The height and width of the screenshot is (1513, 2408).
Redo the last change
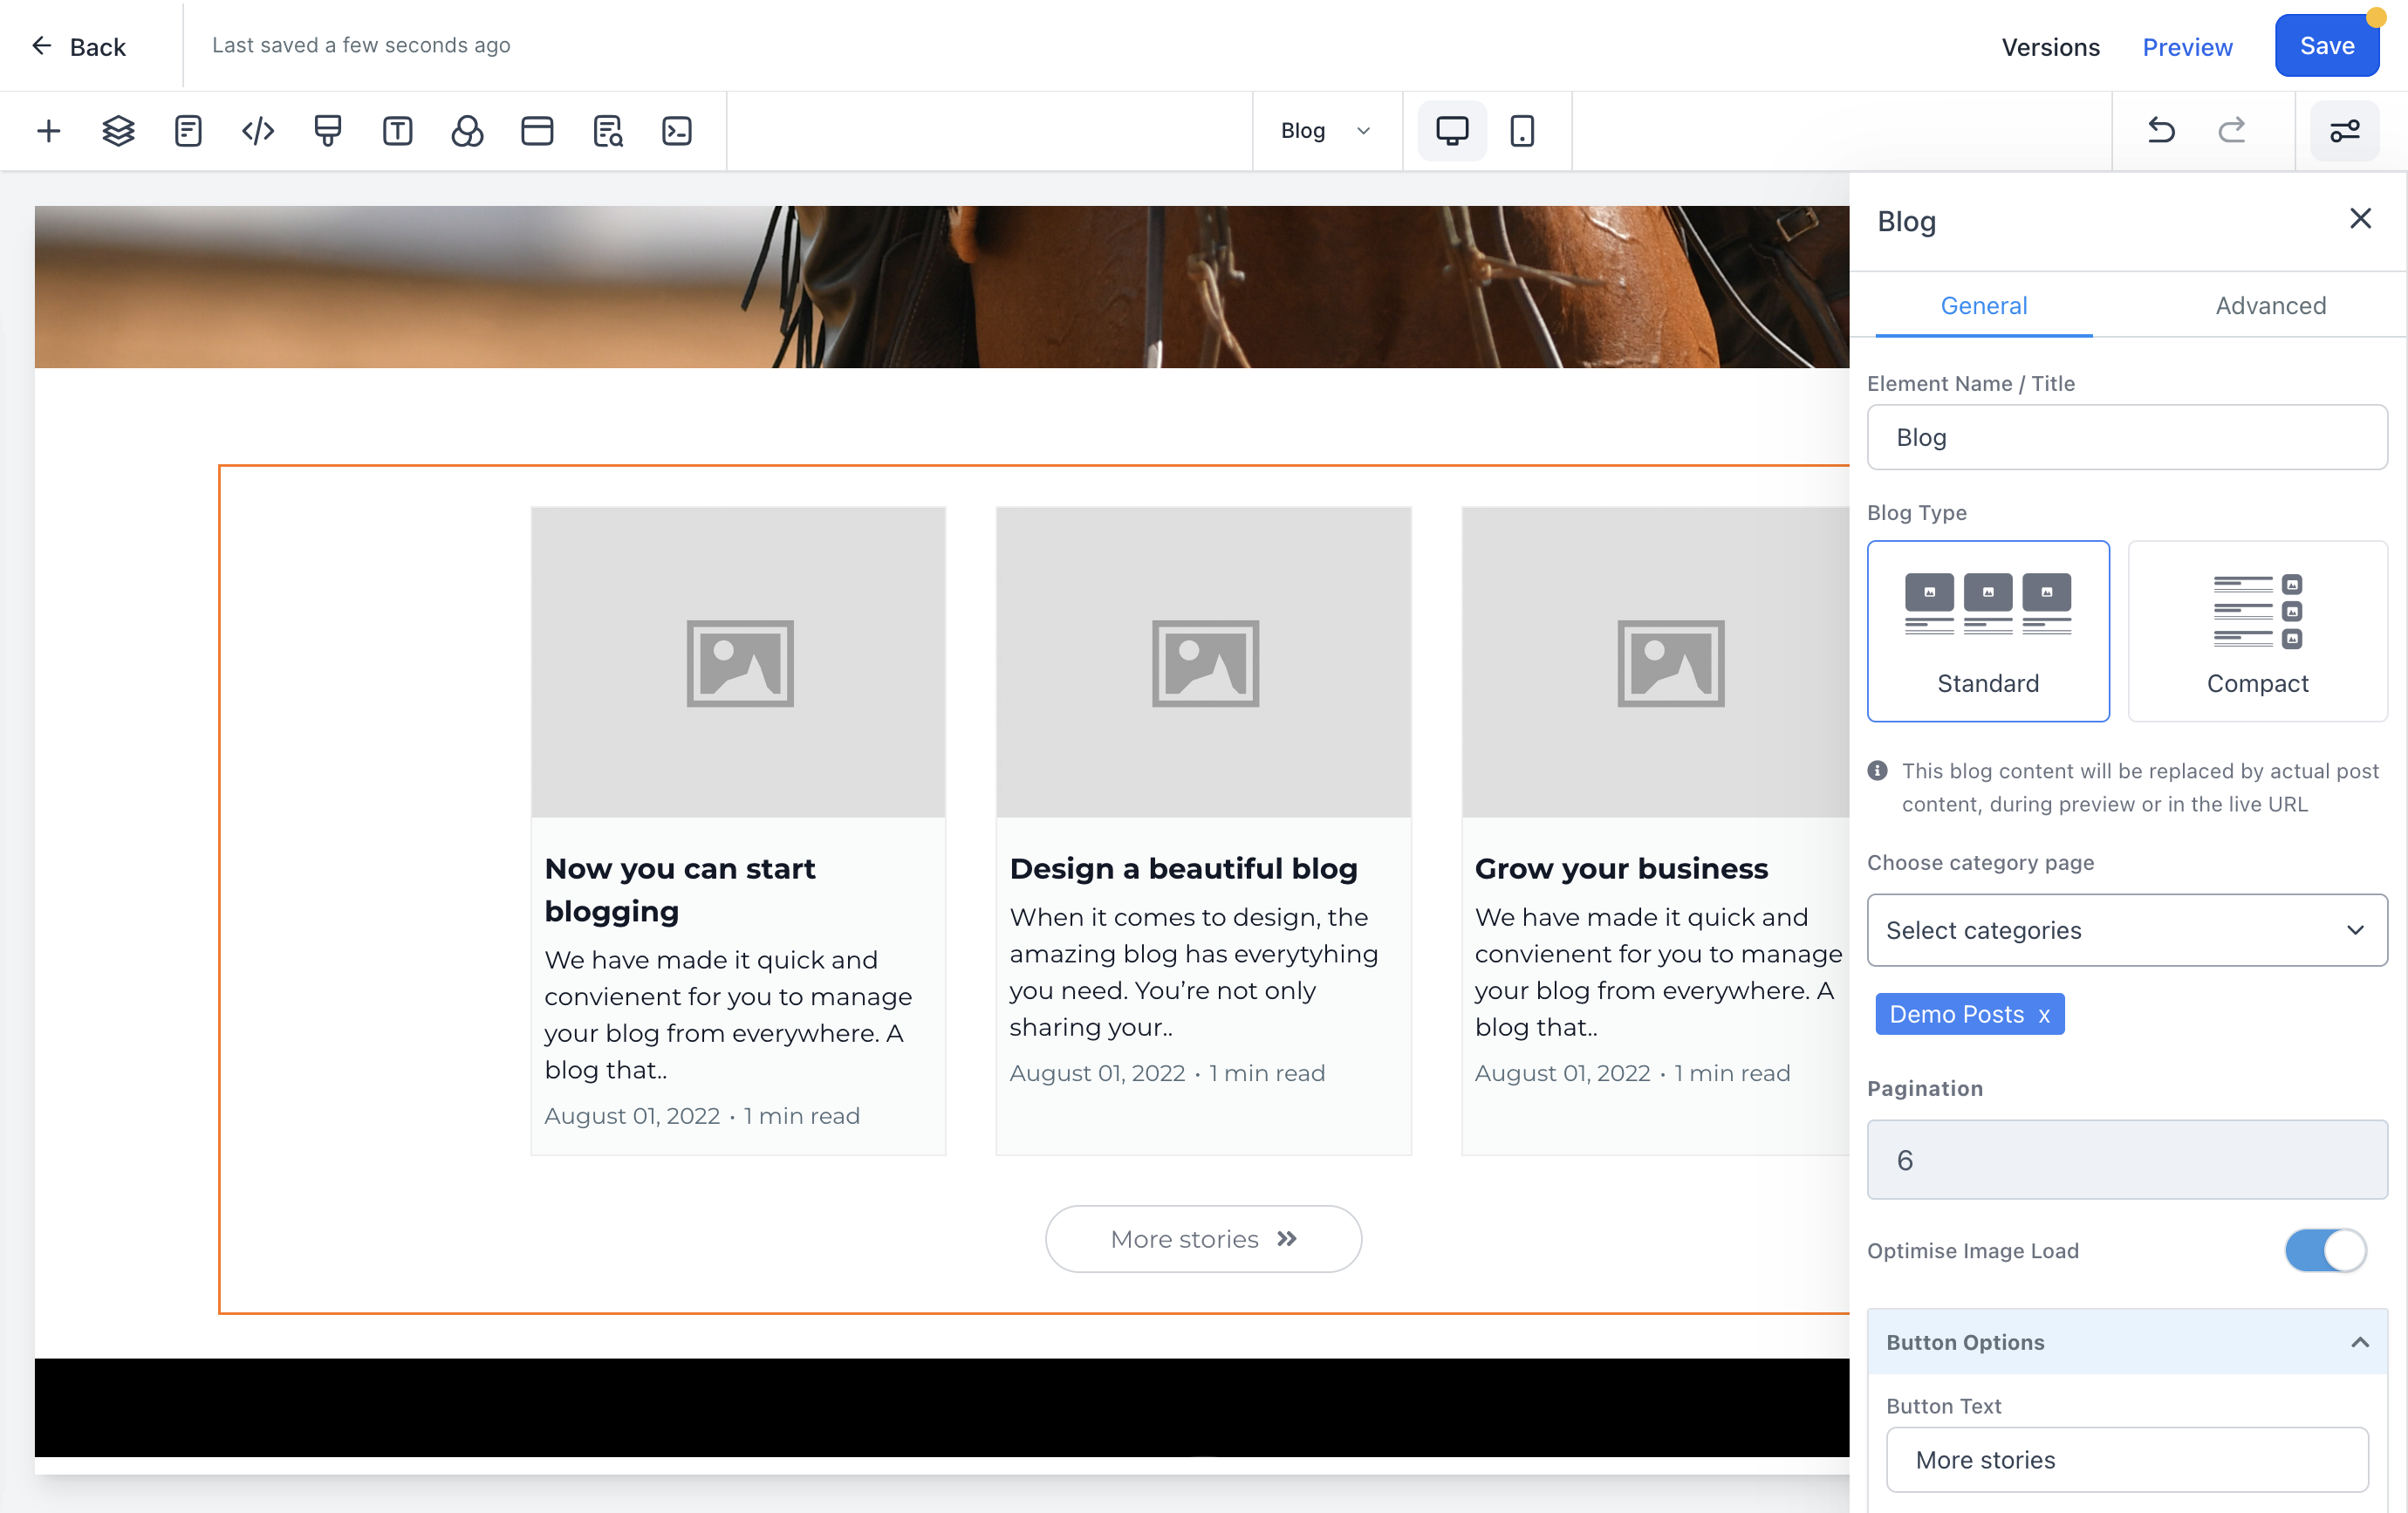(2231, 131)
